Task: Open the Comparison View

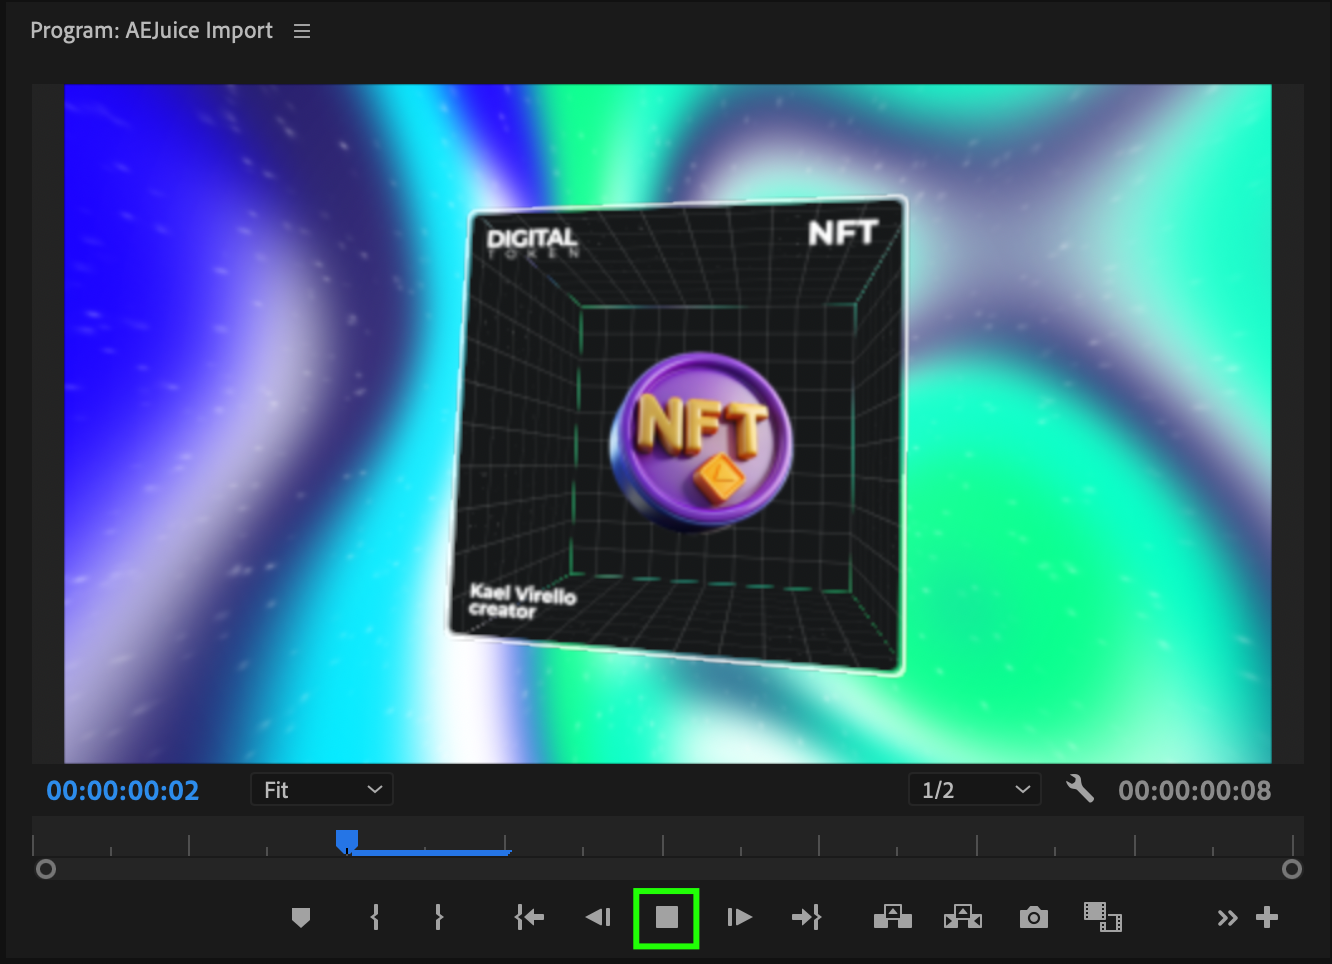Action: click(1102, 917)
